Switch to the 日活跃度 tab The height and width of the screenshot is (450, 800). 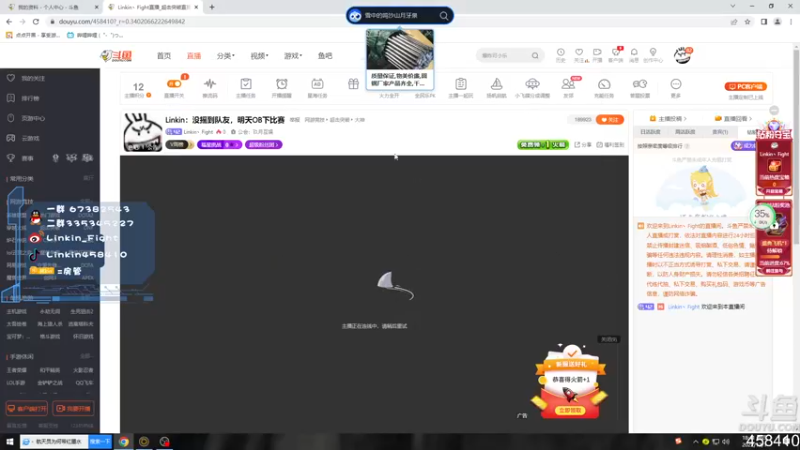point(650,132)
